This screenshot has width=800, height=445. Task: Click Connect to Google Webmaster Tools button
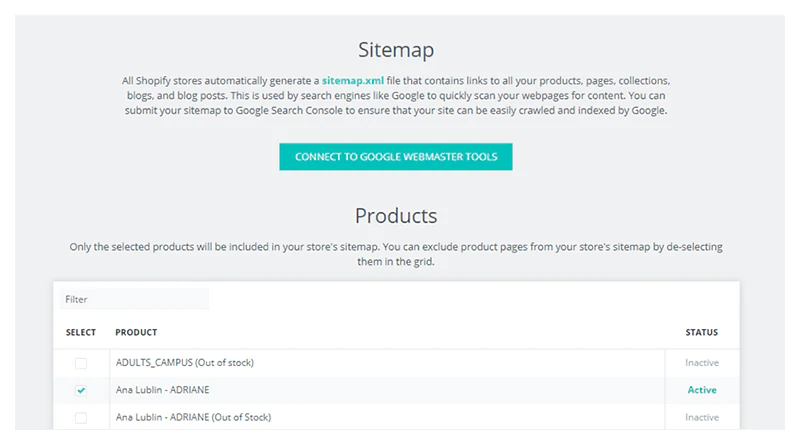(396, 156)
